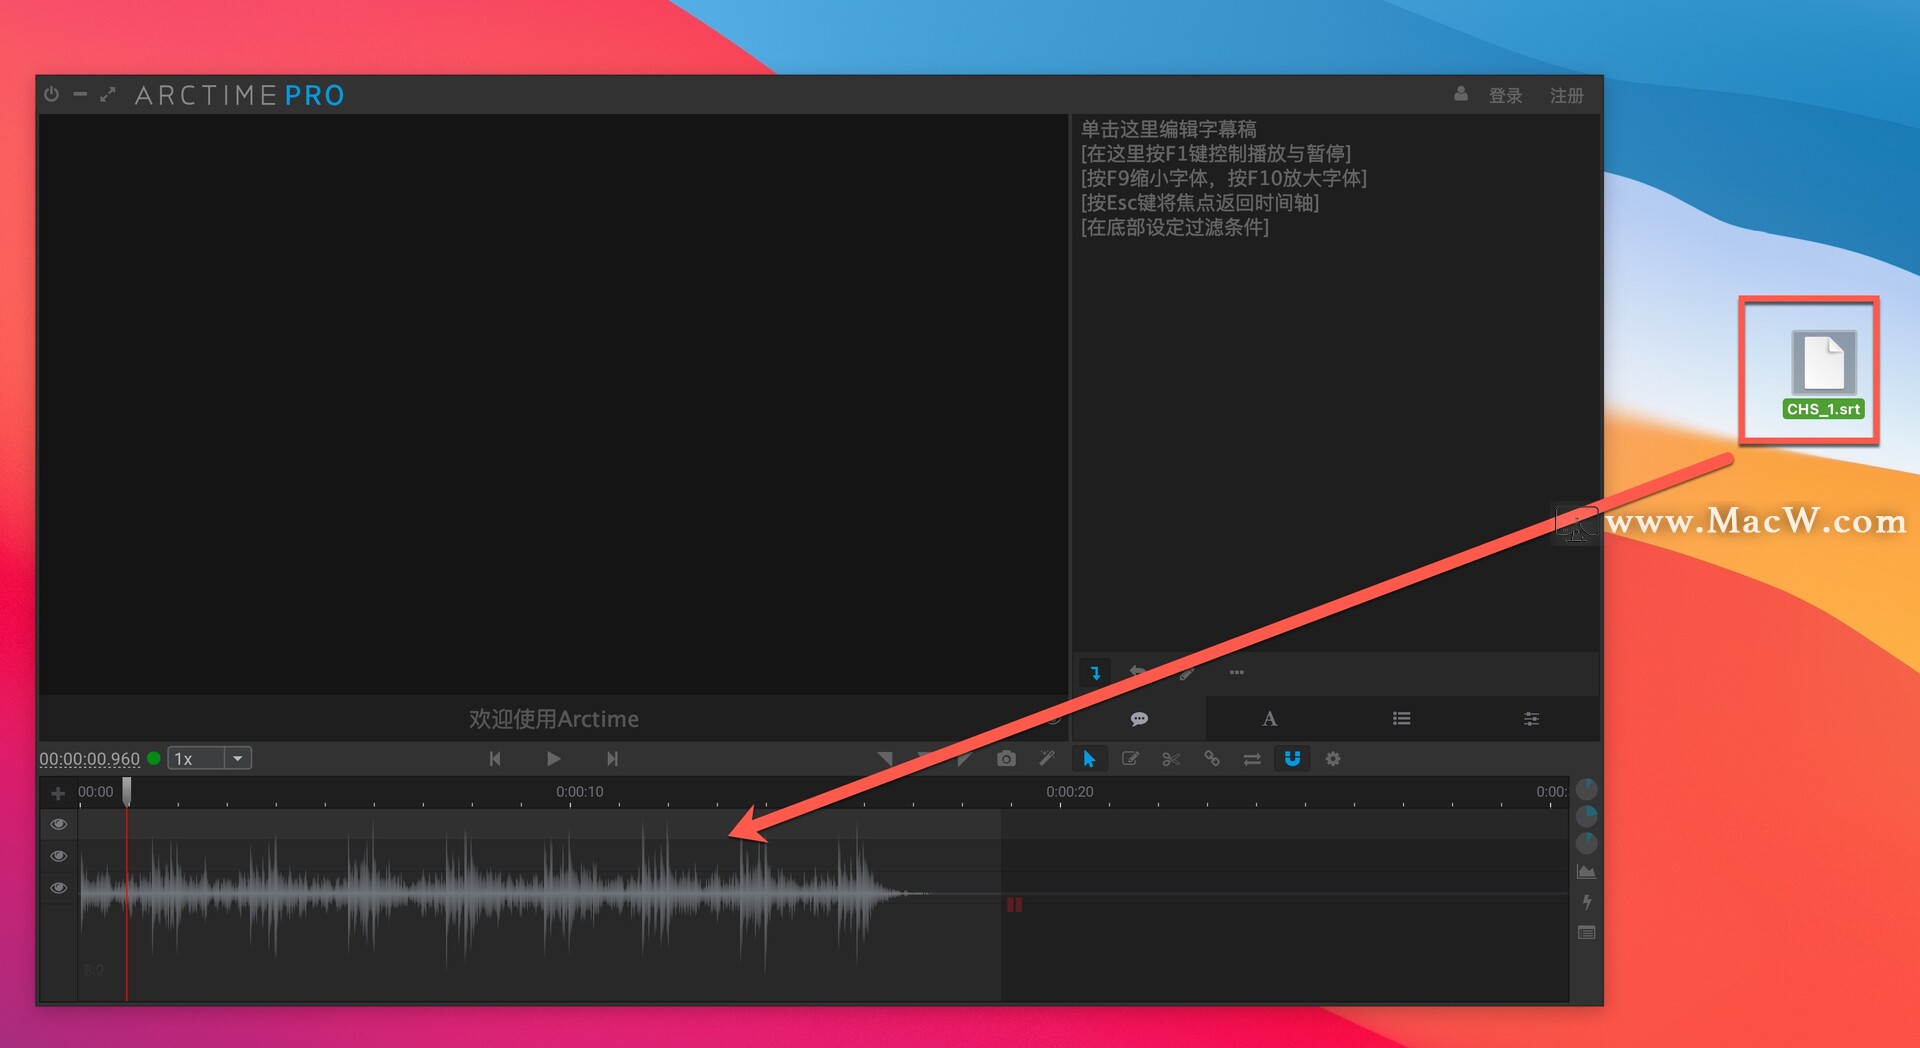1920x1048 pixels.
Task: Click the power quit icon
Action: 52,94
